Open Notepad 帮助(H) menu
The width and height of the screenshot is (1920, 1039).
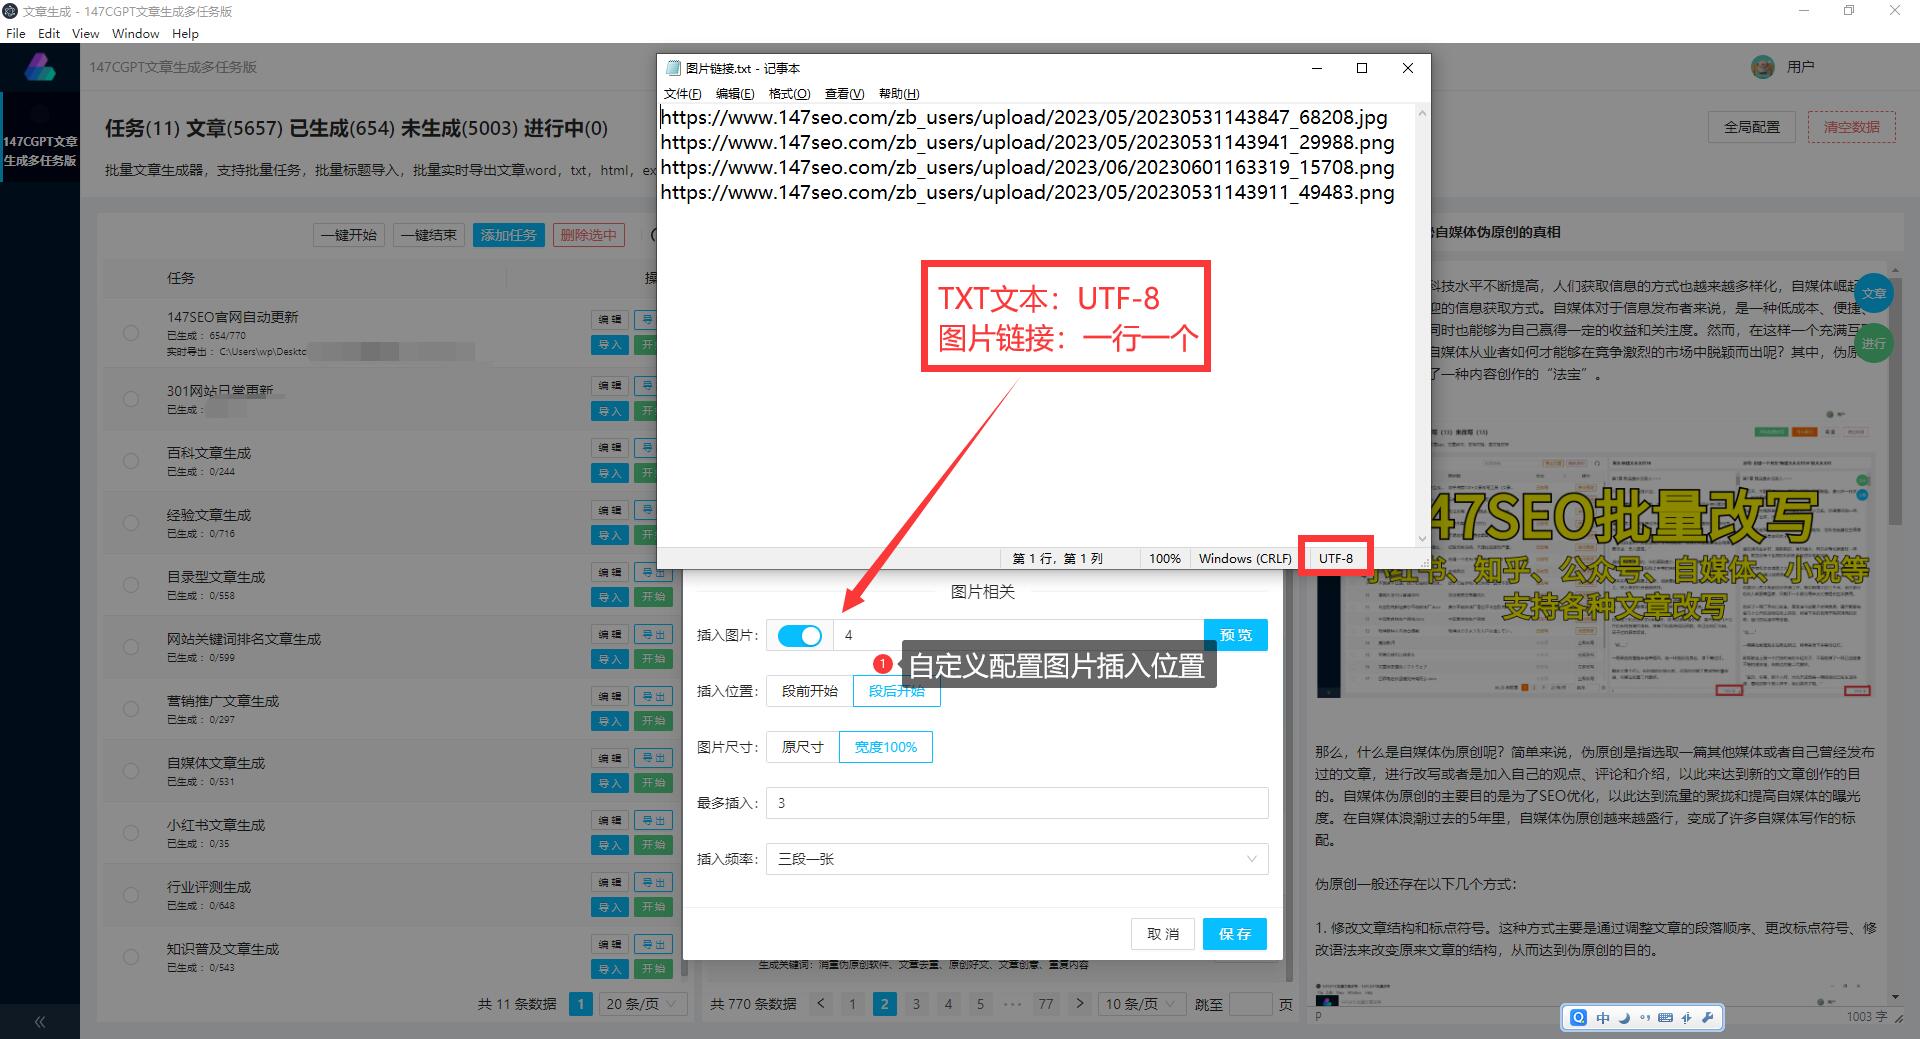click(898, 93)
